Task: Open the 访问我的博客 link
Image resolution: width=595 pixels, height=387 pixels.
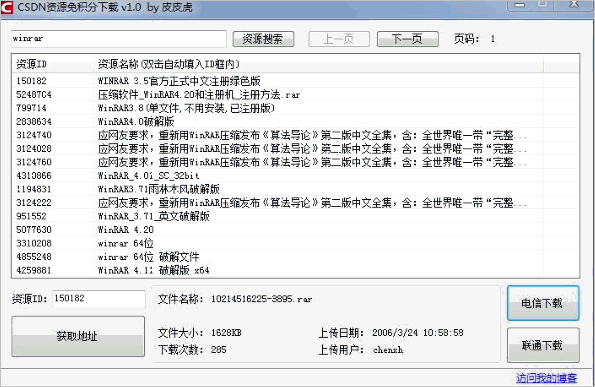Action: [546, 378]
